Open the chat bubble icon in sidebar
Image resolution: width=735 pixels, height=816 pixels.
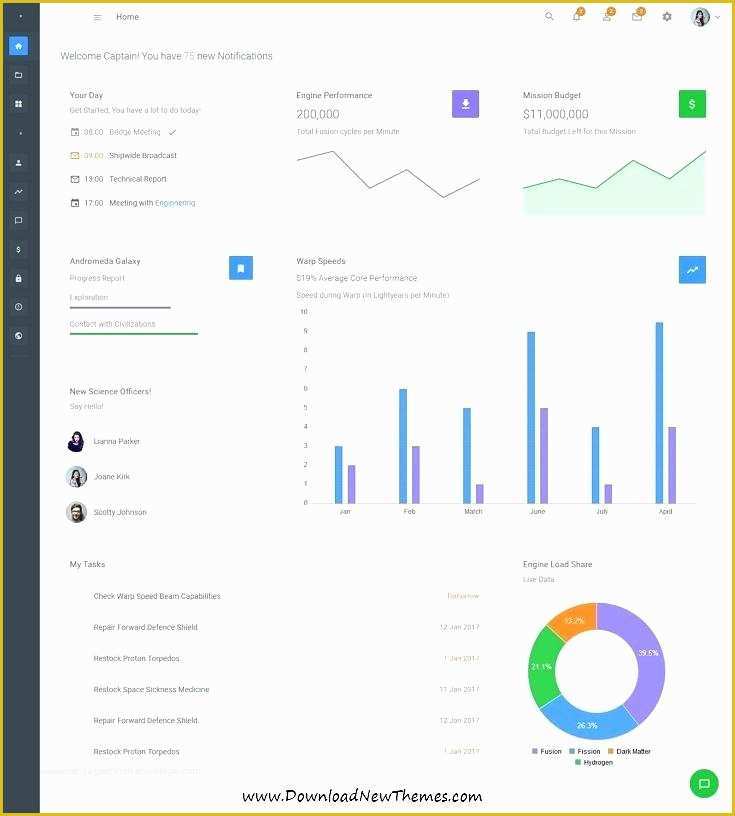point(19,221)
